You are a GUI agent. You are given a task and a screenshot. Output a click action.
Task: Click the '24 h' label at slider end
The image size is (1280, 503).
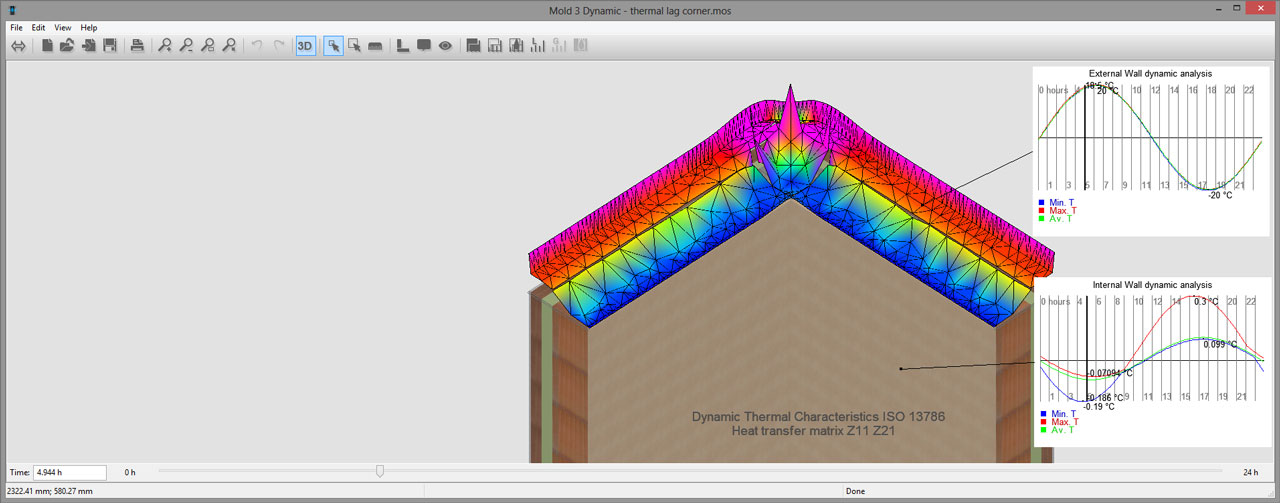tap(1250, 472)
